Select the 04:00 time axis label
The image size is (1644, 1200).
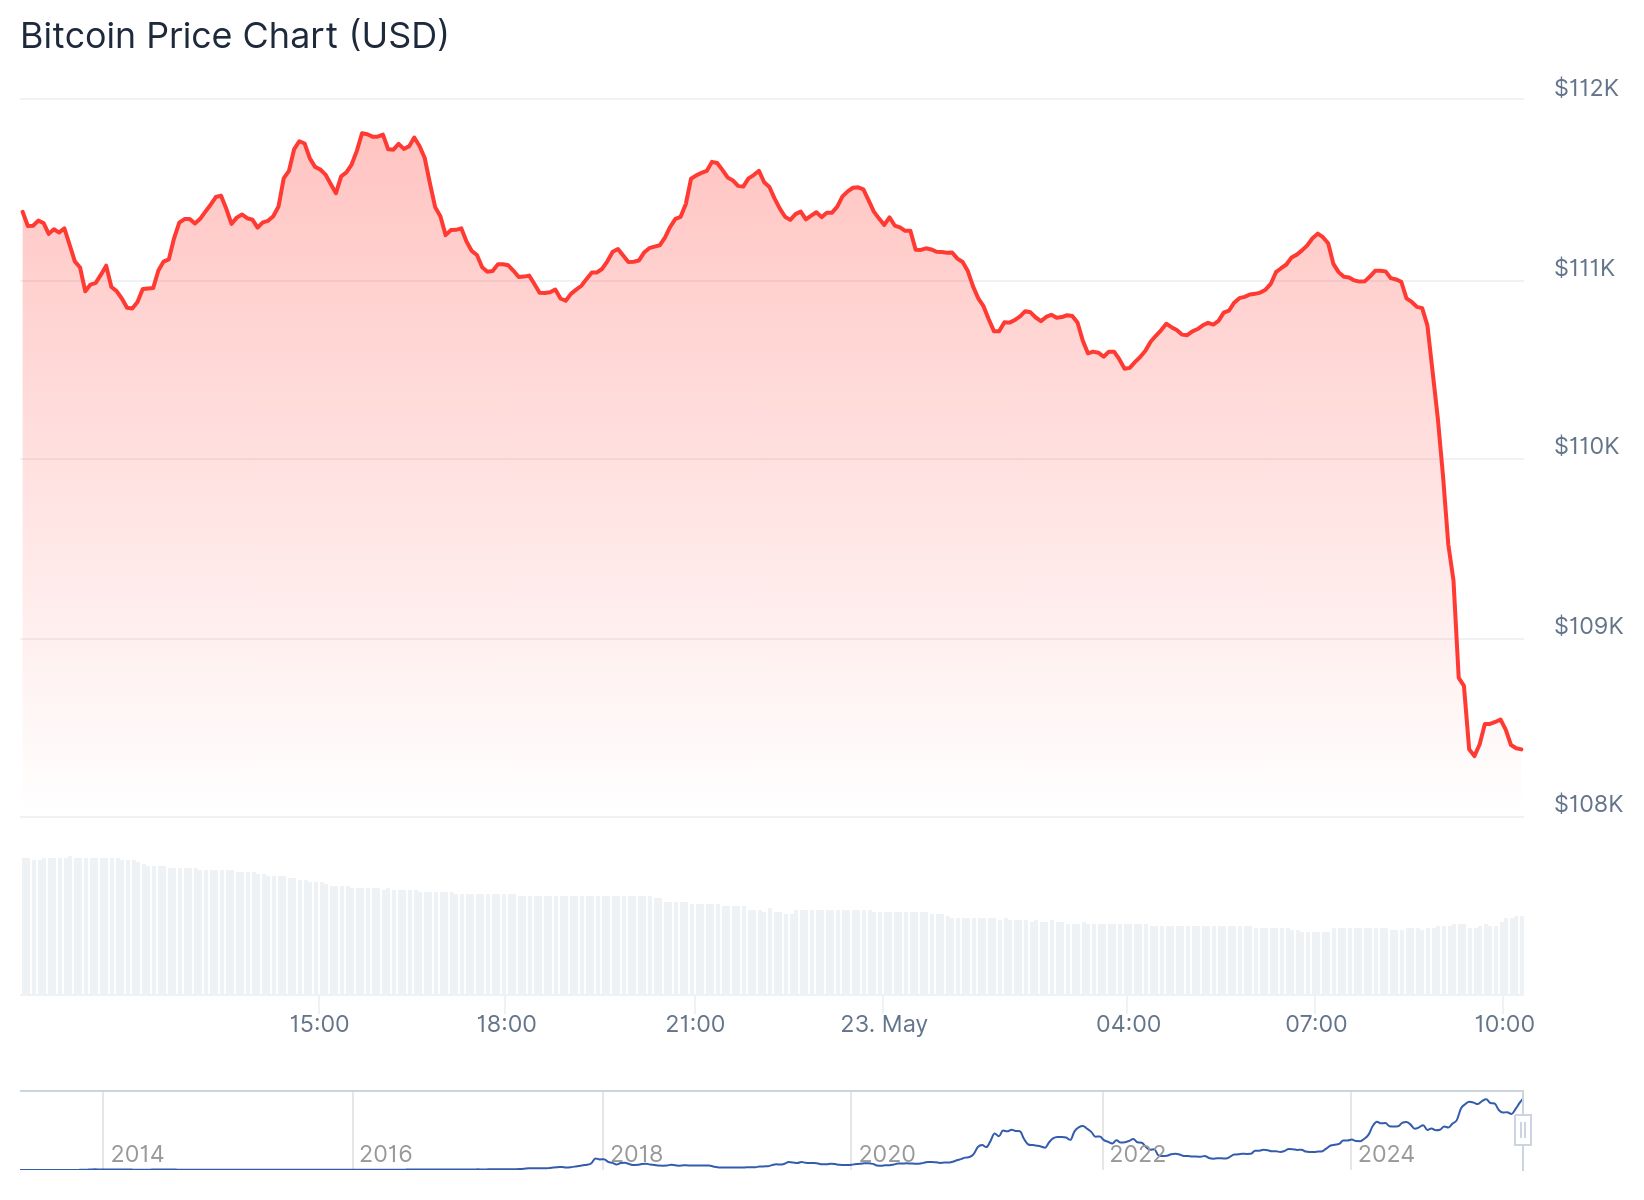[x=1128, y=1024]
